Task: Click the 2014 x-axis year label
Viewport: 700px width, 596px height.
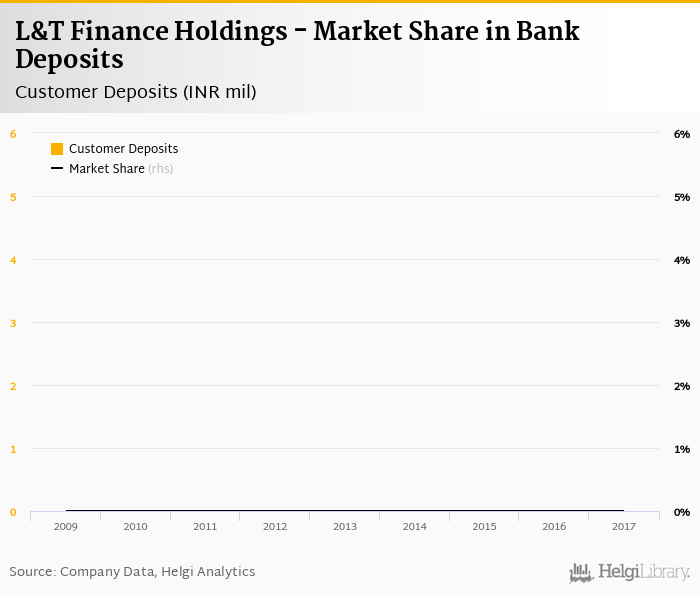Action: tap(414, 526)
